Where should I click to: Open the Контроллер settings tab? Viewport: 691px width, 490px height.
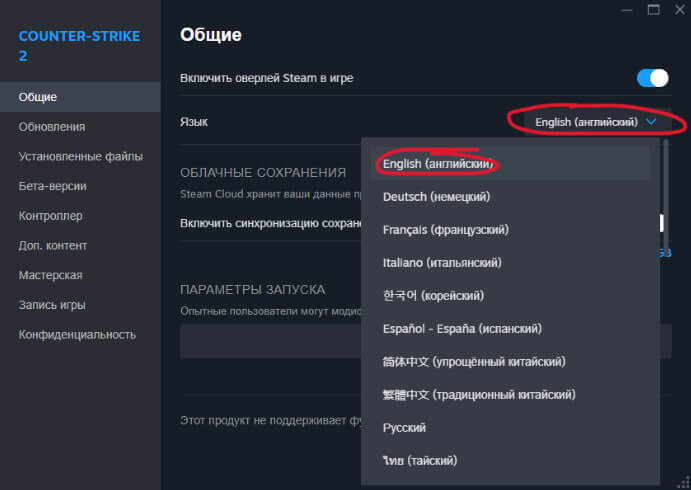pyautogui.click(x=50, y=215)
